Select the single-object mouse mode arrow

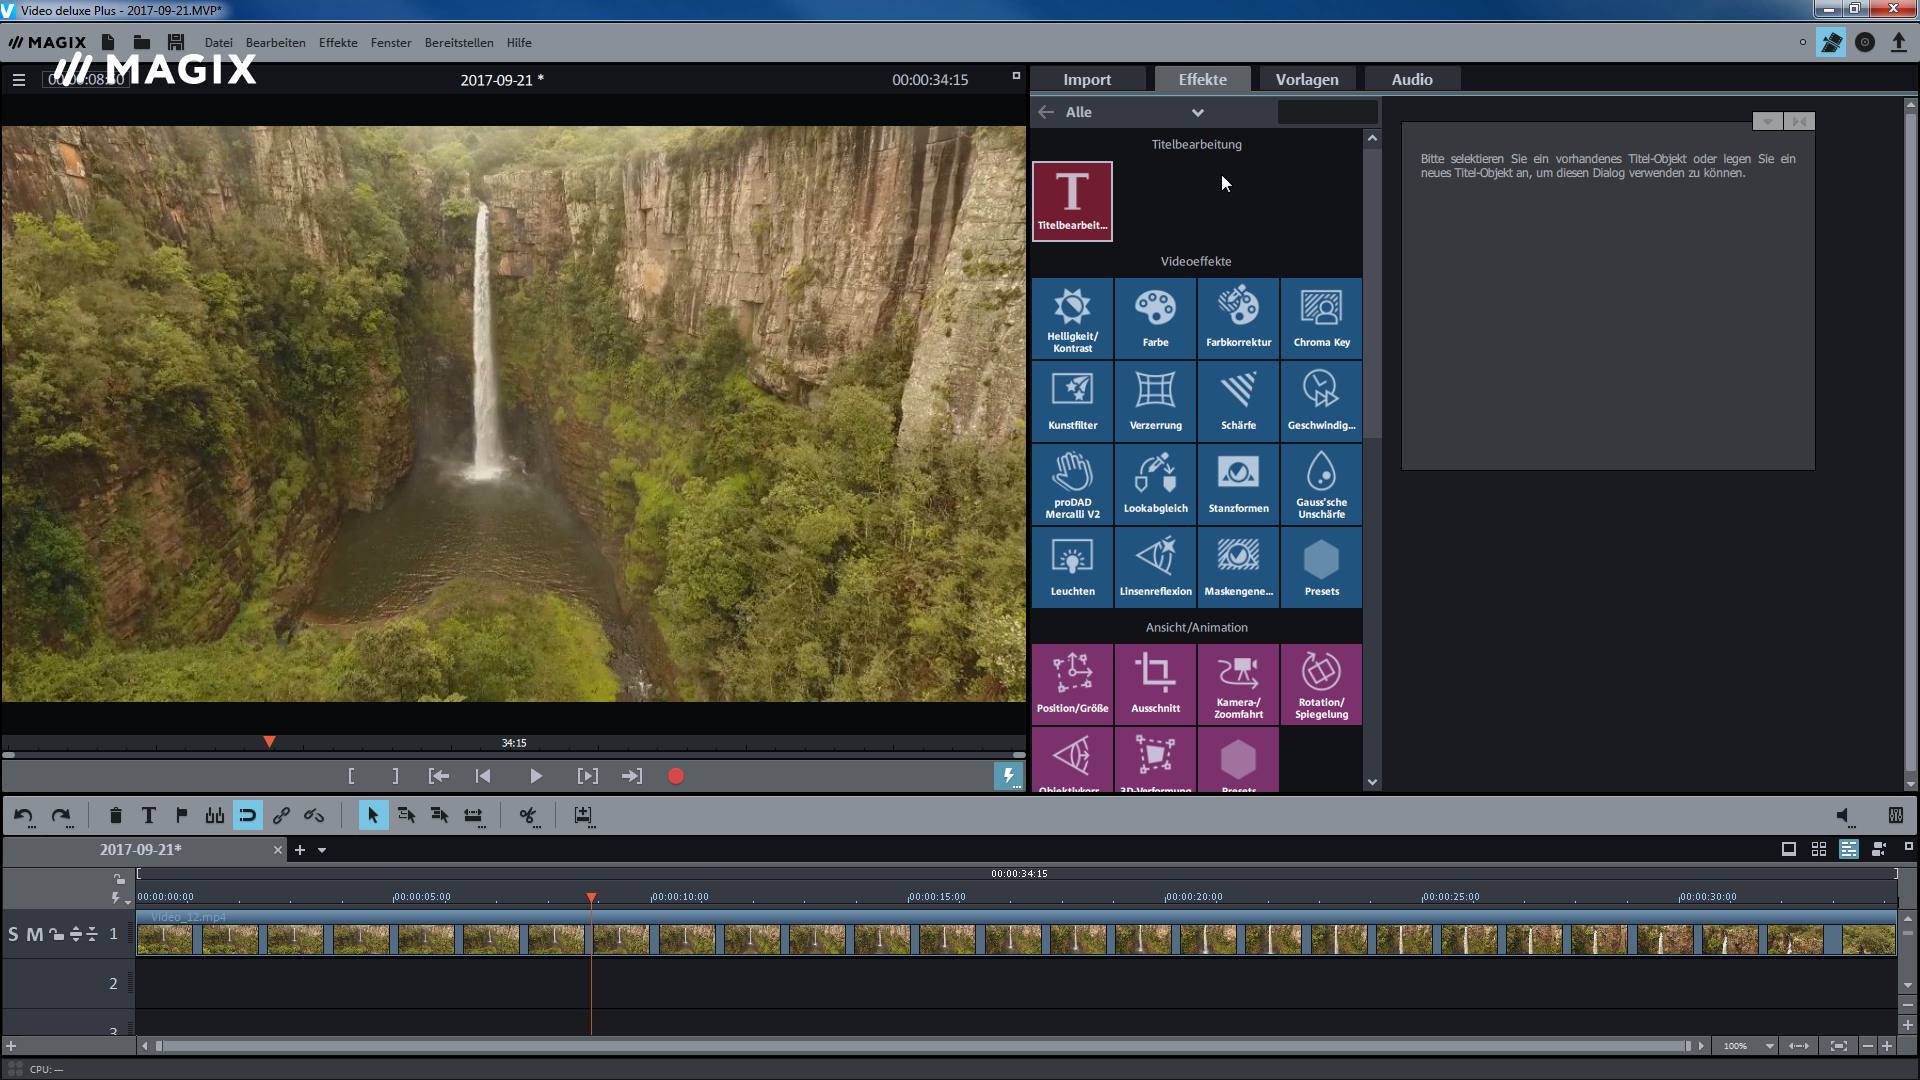pyautogui.click(x=373, y=816)
